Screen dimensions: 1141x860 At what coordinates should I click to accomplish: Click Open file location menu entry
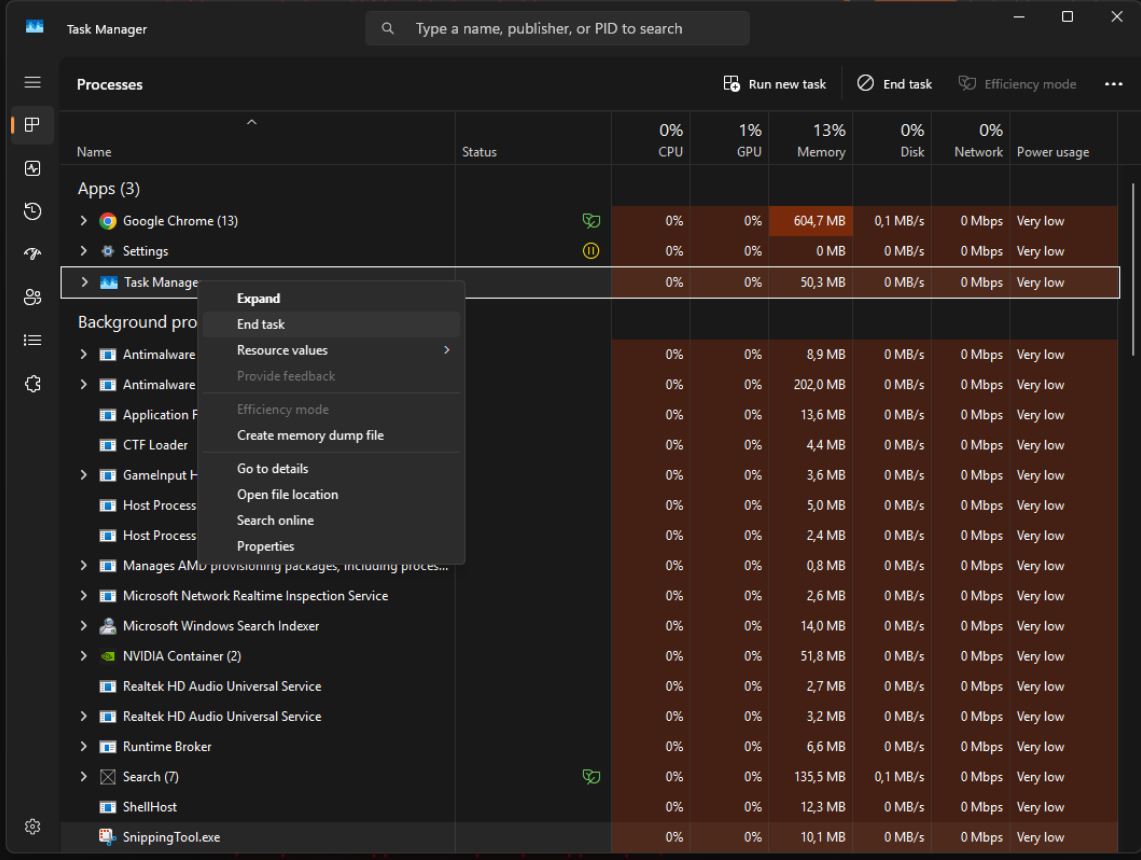(x=287, y=494)
